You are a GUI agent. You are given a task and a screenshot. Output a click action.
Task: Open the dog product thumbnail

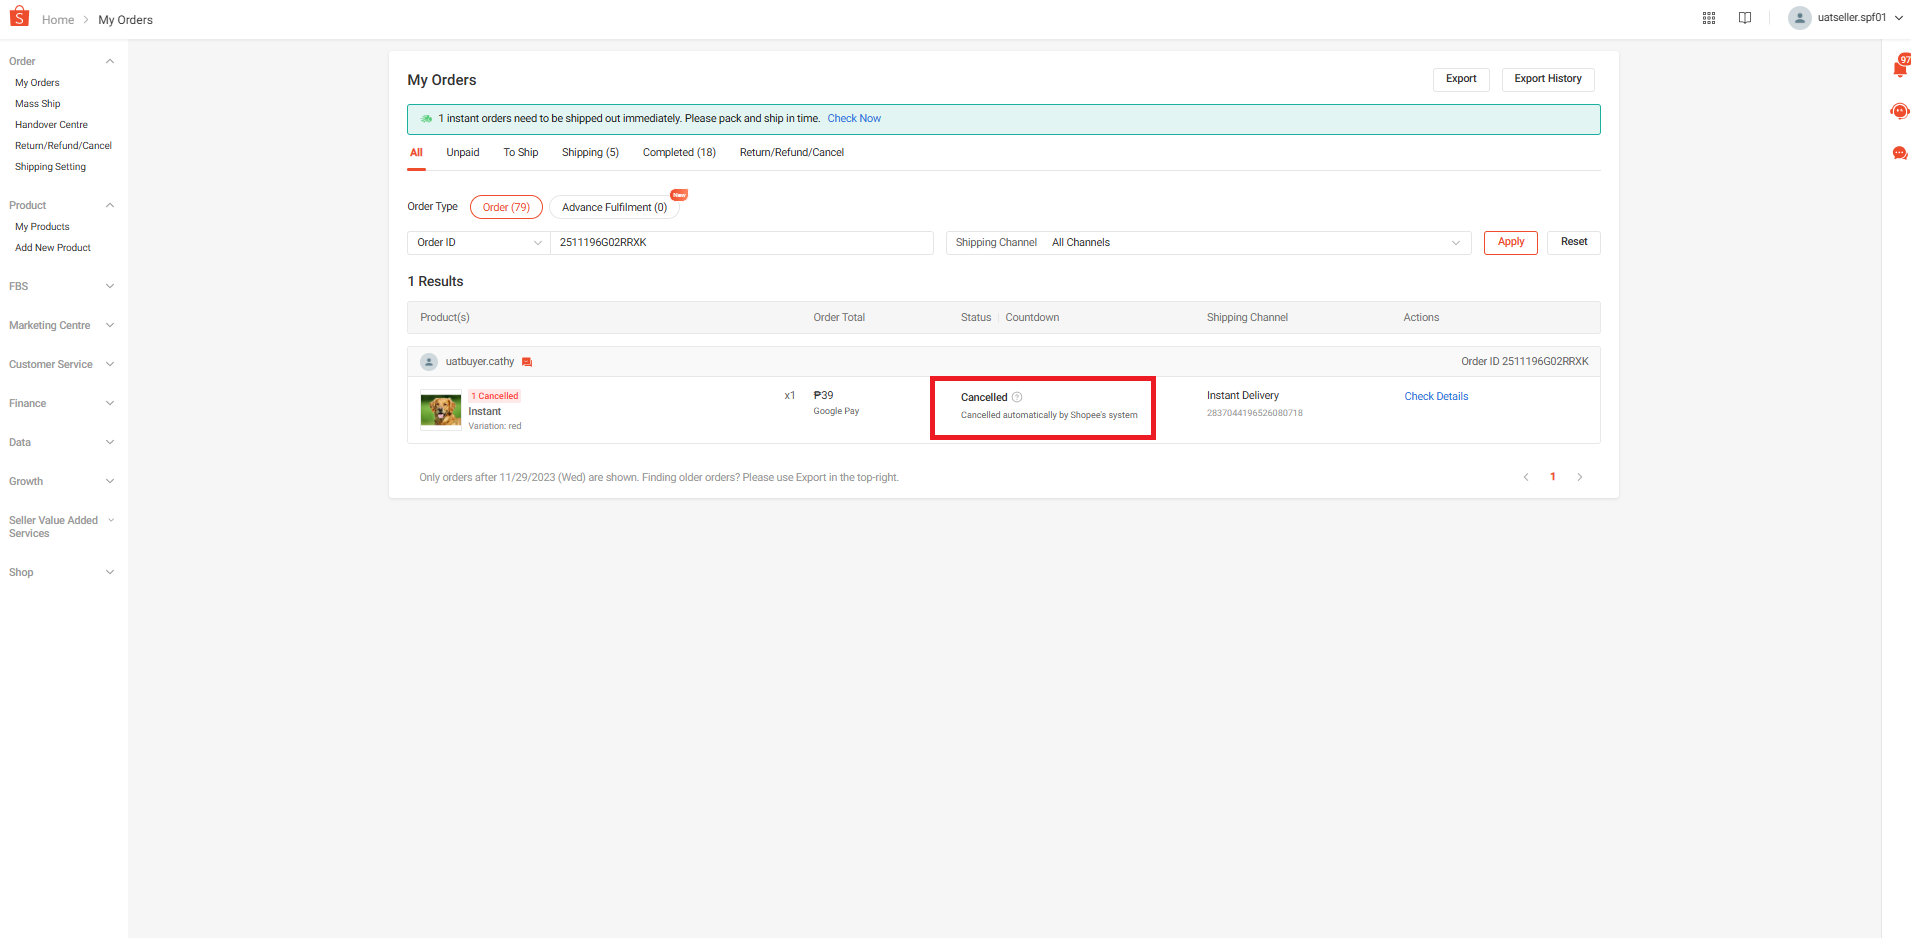tap(441, 410)
